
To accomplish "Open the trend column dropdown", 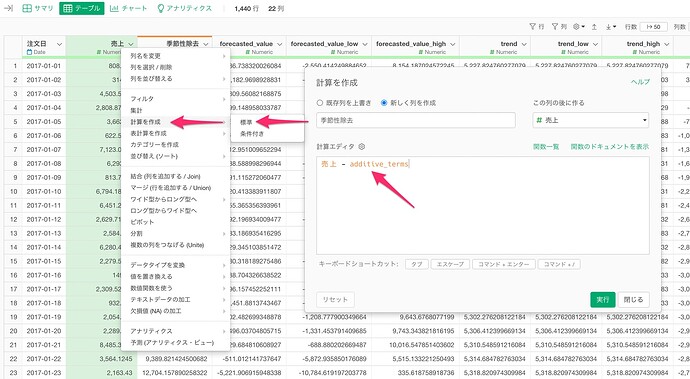I will (524, 44).
